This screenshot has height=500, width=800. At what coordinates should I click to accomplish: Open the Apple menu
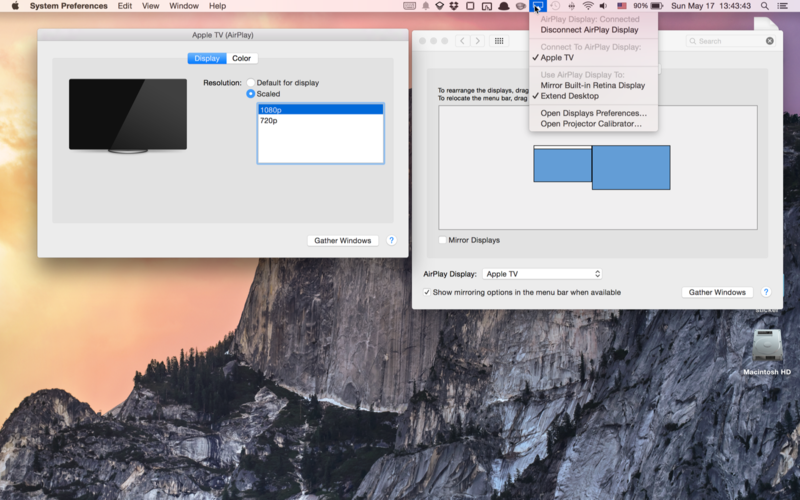[15, 6]
